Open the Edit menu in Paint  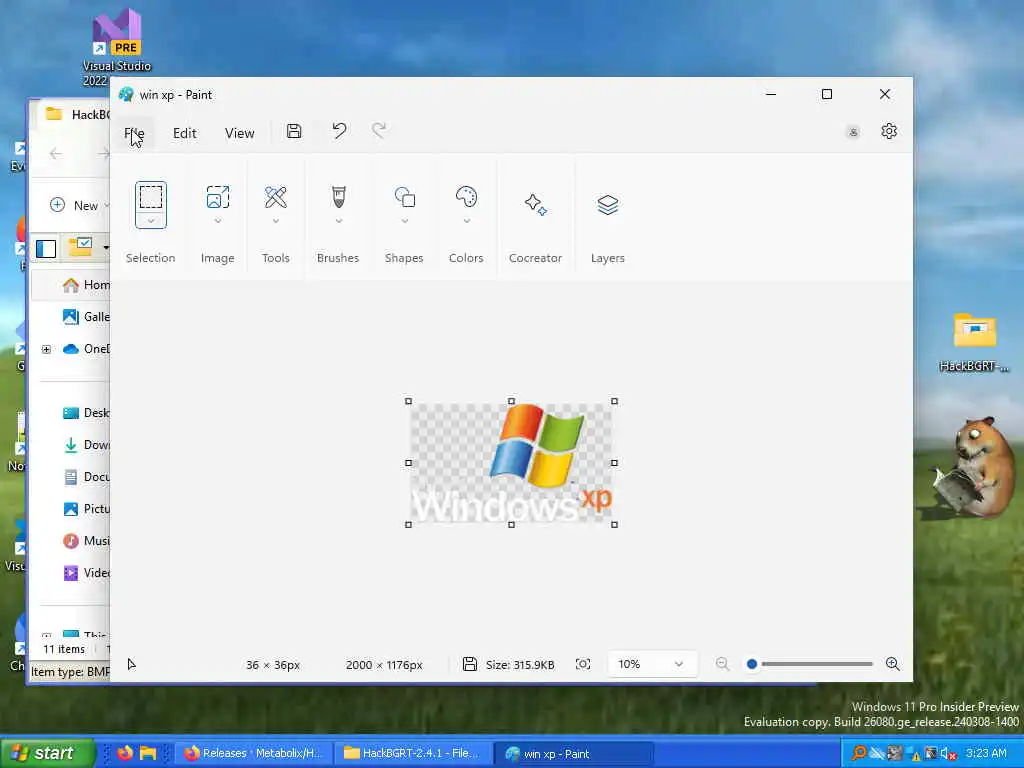click(184, 133)
